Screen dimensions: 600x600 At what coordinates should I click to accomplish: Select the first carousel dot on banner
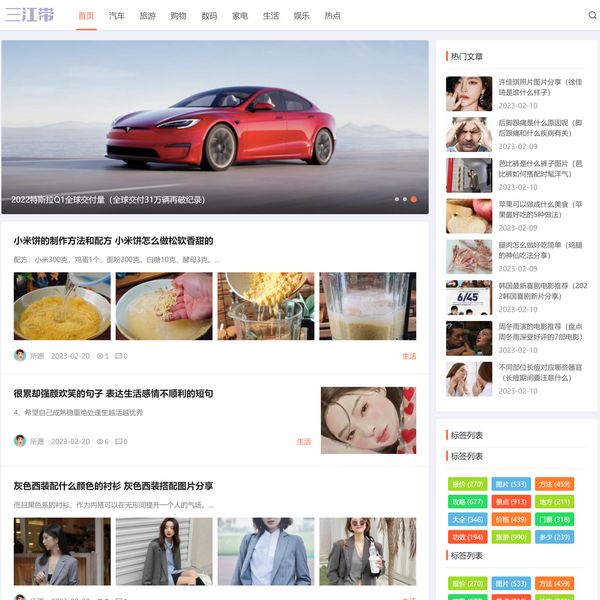pyautogui.click(x=397, y=199)
